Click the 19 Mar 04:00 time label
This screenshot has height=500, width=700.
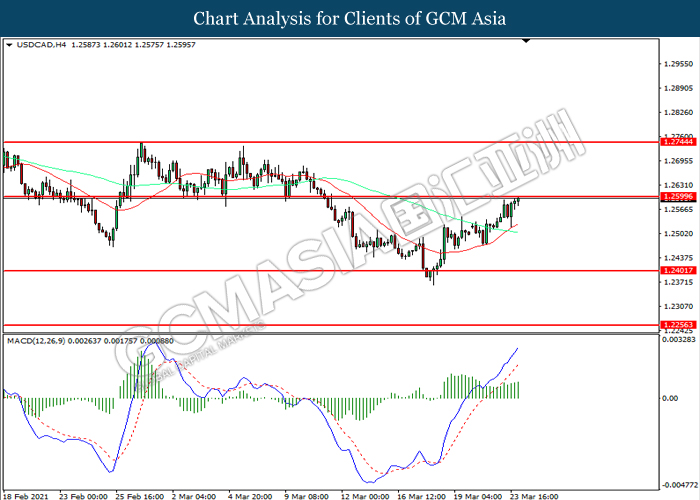point(477,496)
